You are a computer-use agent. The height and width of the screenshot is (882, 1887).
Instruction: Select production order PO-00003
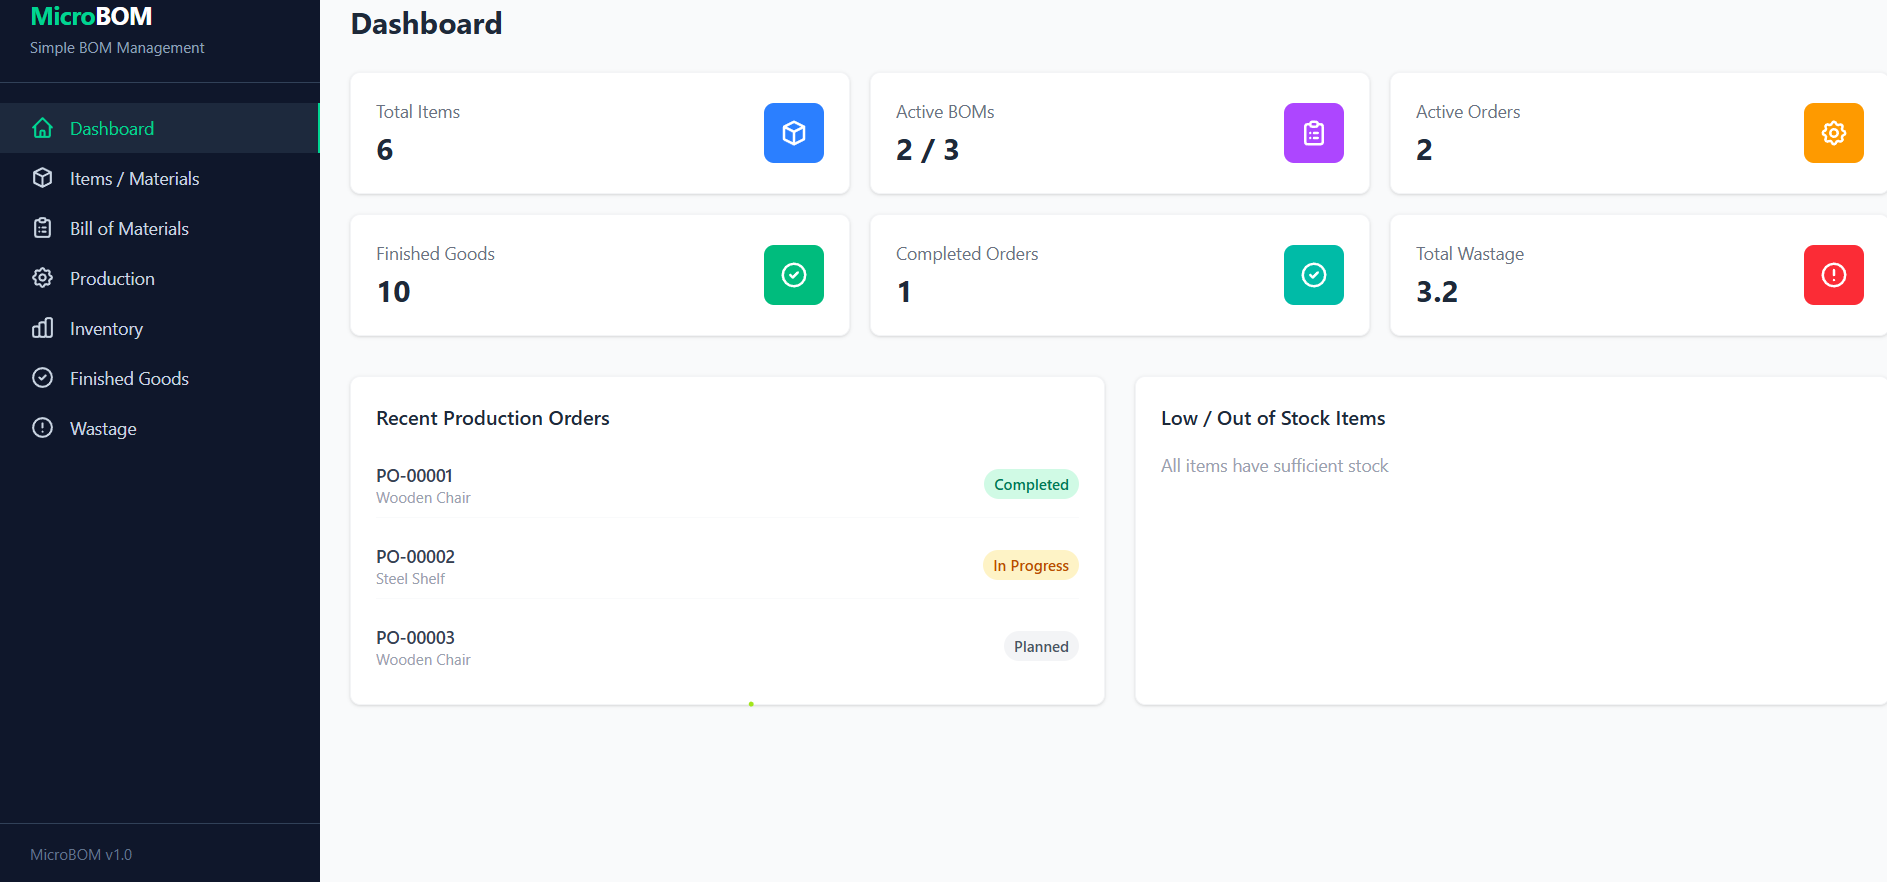[x=415, y=638]
